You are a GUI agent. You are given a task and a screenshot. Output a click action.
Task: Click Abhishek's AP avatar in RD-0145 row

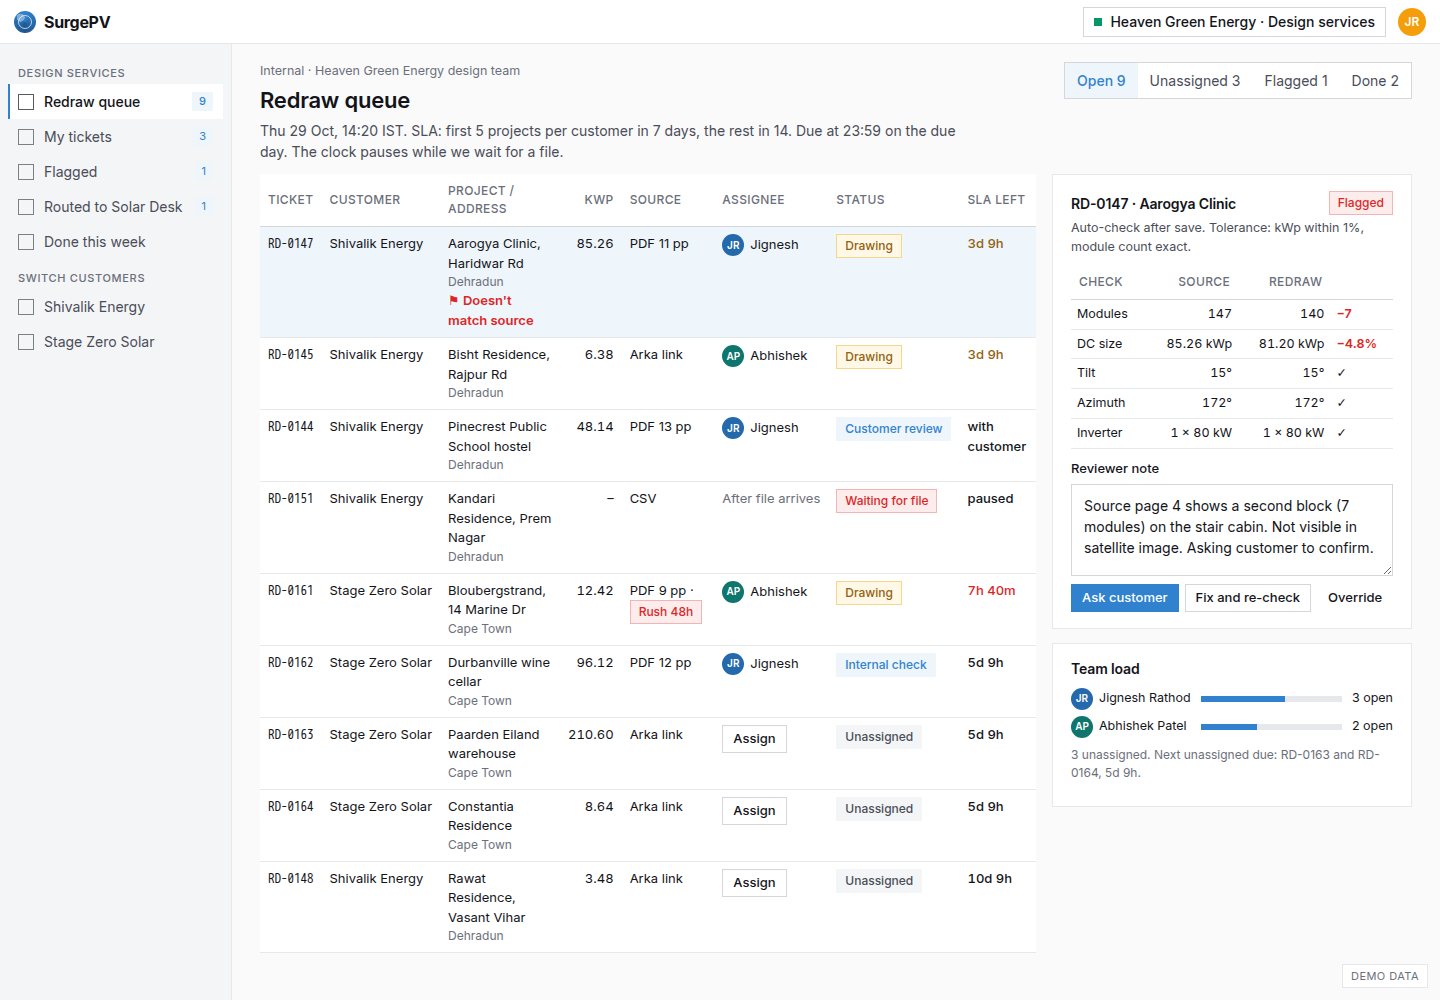click(733, 356)
